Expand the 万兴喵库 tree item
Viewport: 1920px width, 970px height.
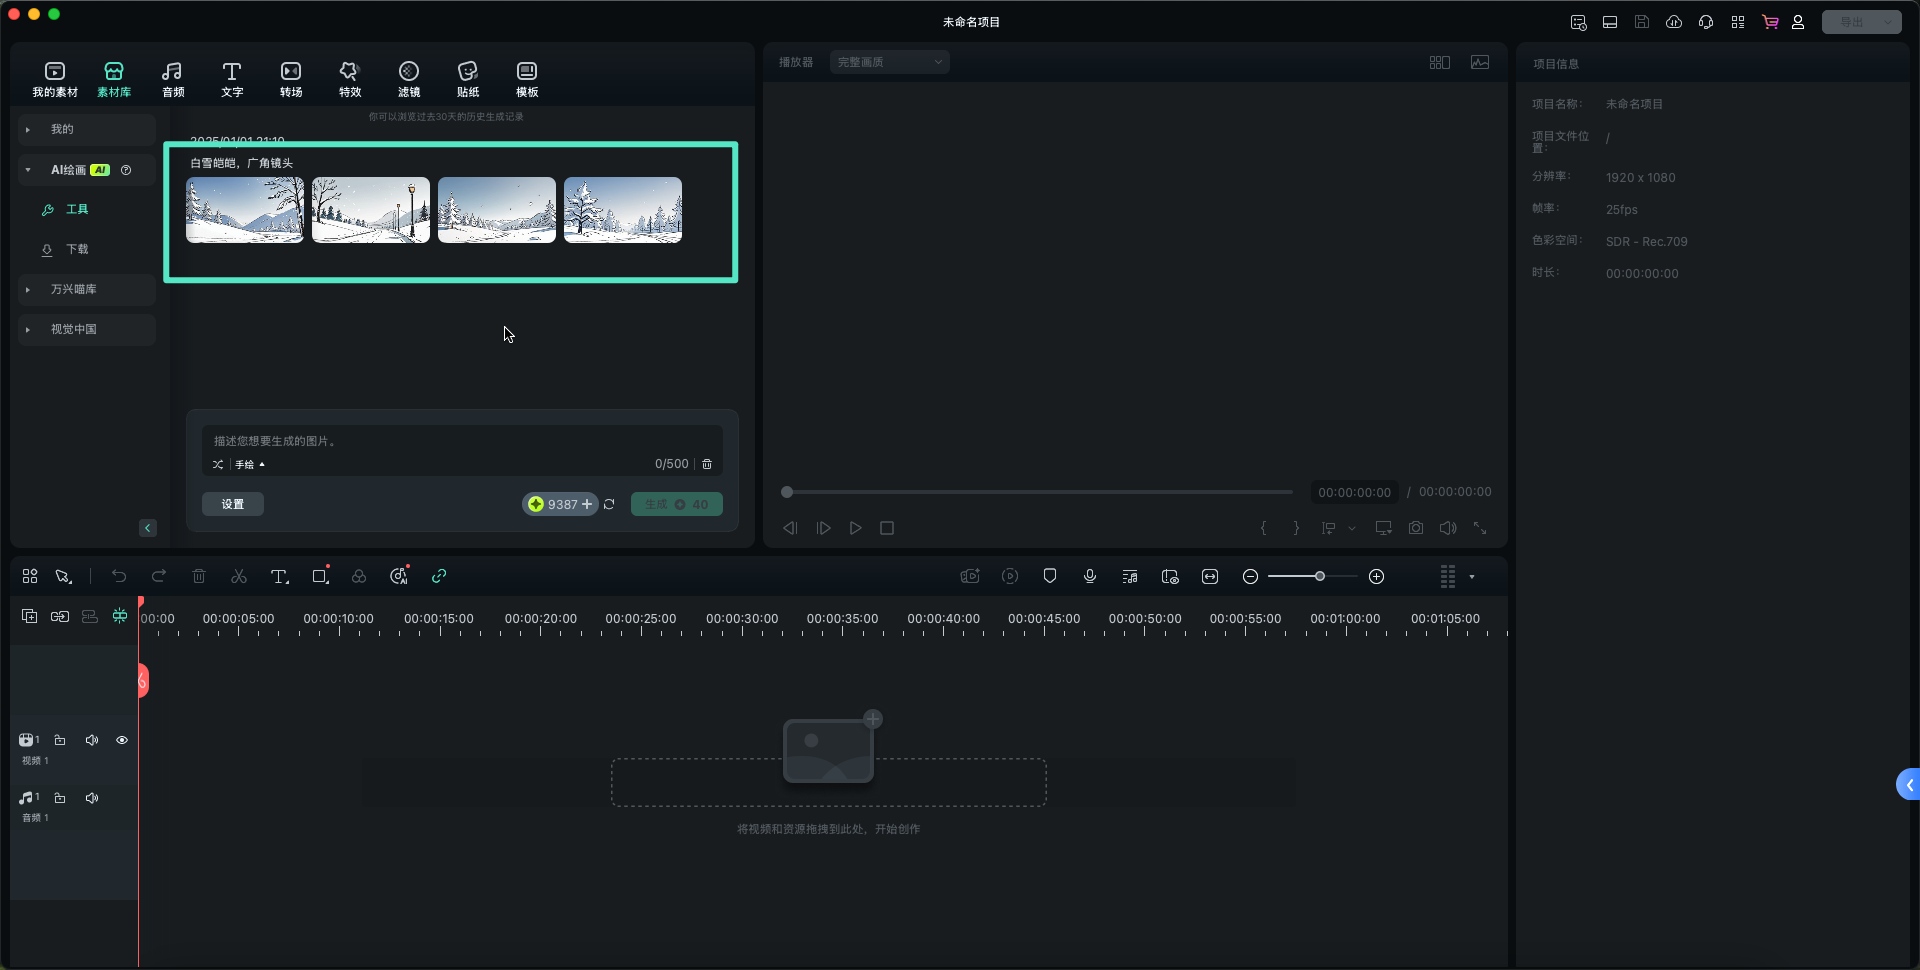pos(28,290)
